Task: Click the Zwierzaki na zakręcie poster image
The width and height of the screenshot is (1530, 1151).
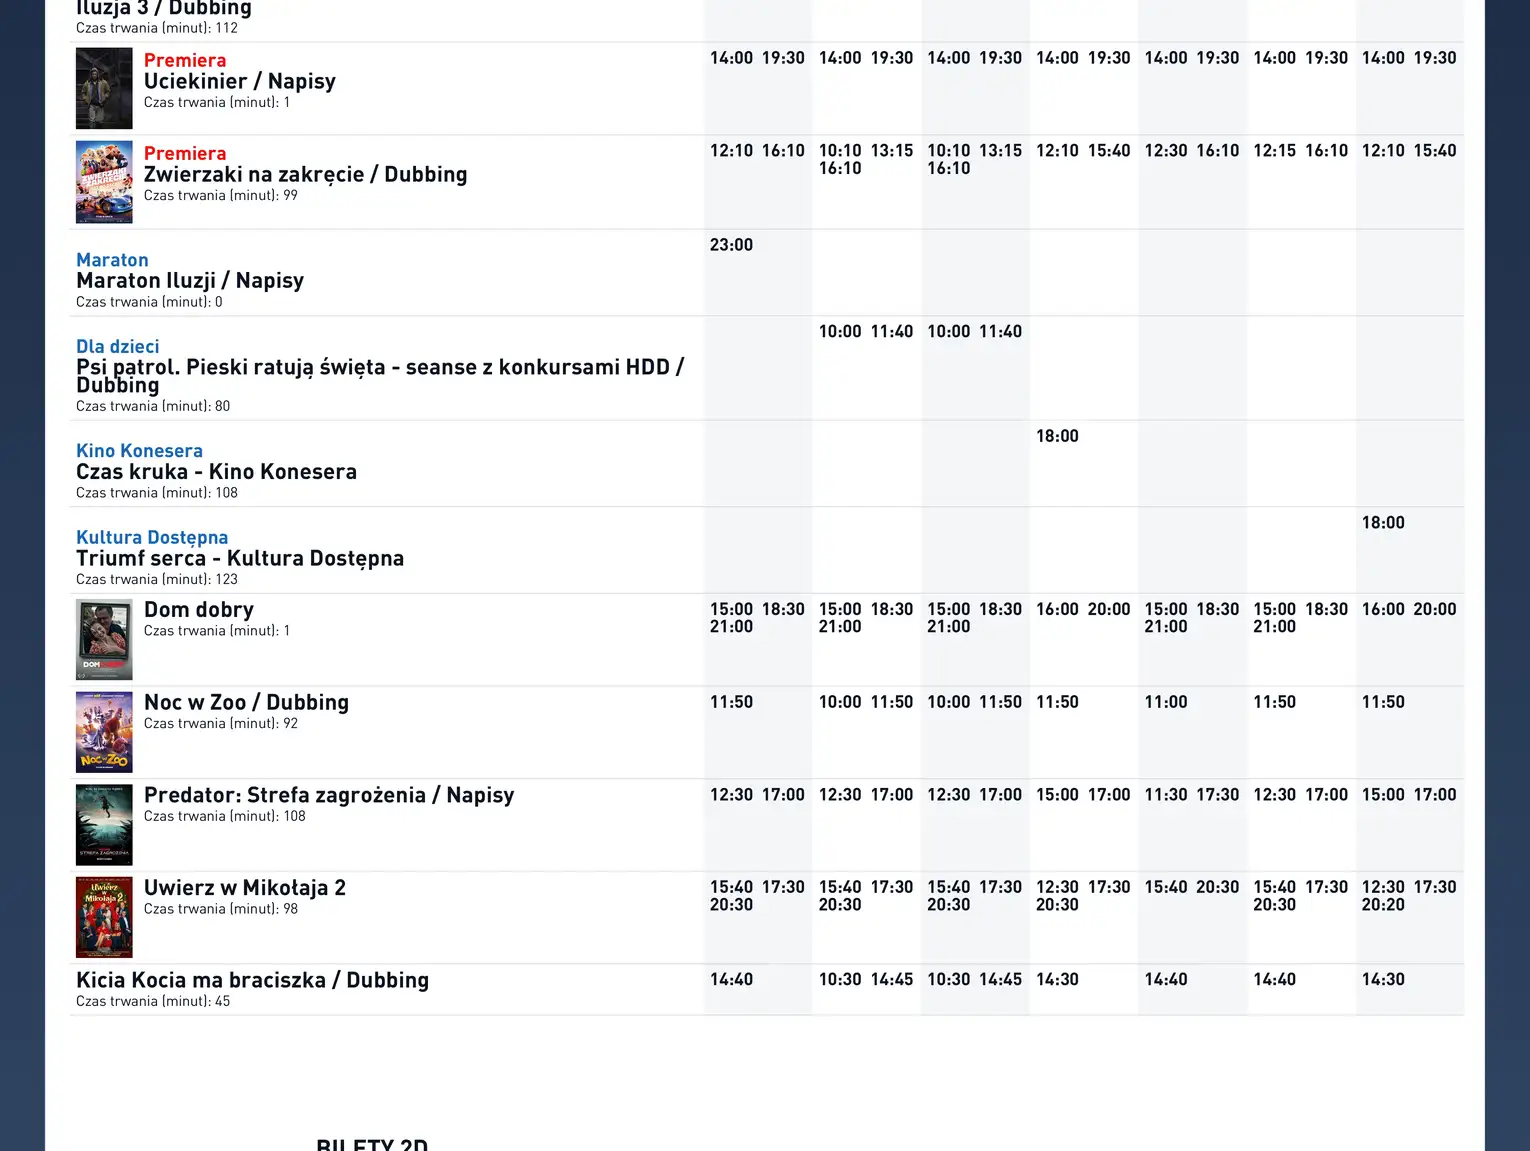Action: (104, 181)
